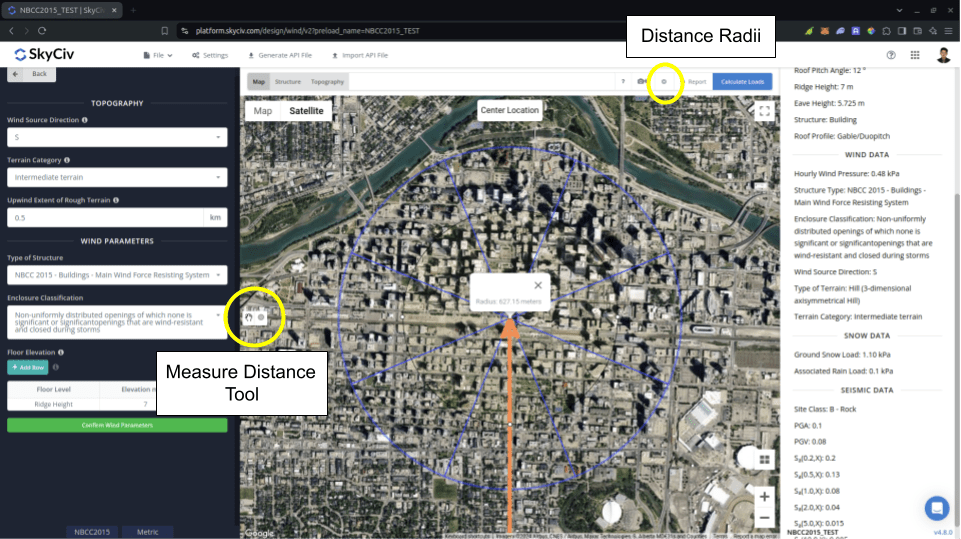Select the circle measure distance tool
Screen dimensions: 961x539
[261, 317]
